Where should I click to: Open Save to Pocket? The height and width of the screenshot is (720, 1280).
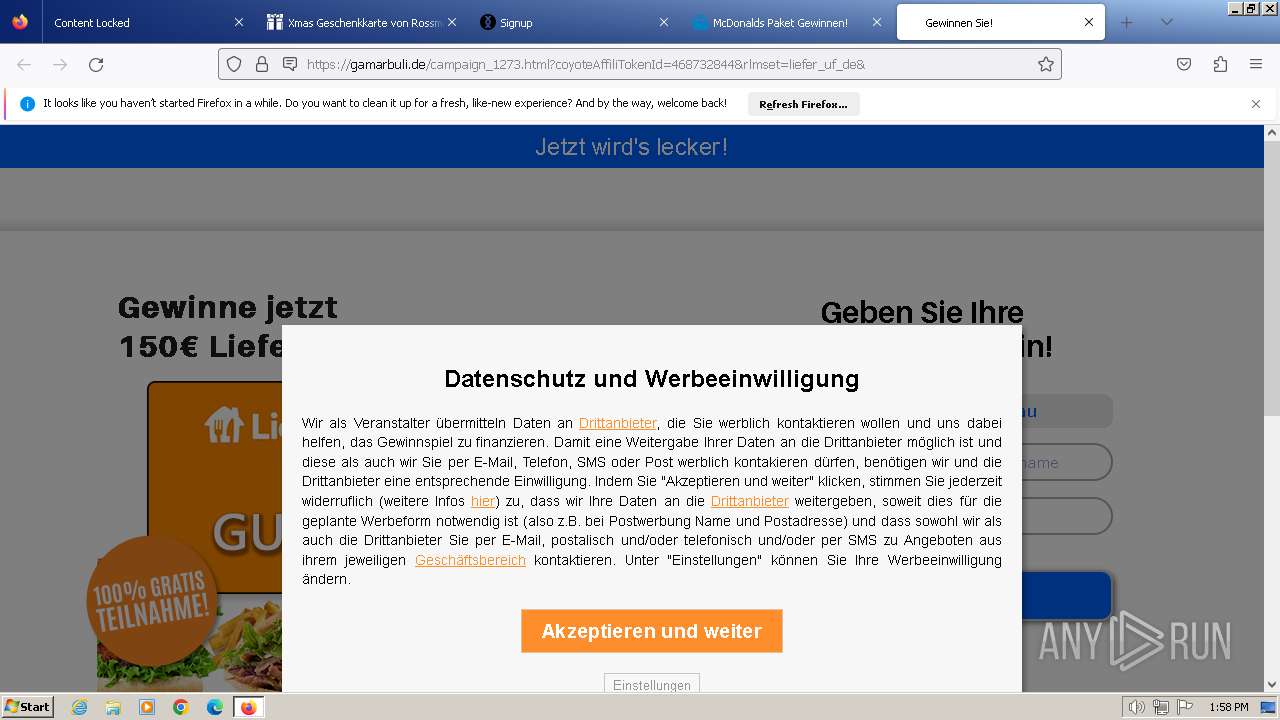[1184, 64]
